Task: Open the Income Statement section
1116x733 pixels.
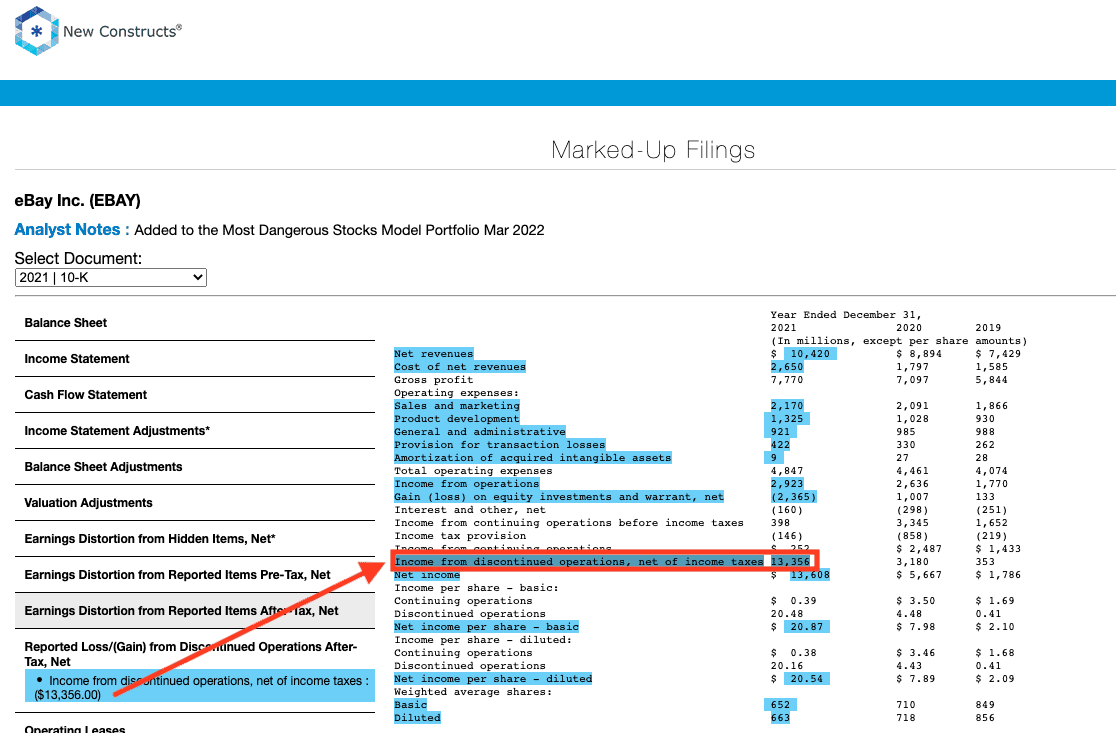Action: coord(77,359)
